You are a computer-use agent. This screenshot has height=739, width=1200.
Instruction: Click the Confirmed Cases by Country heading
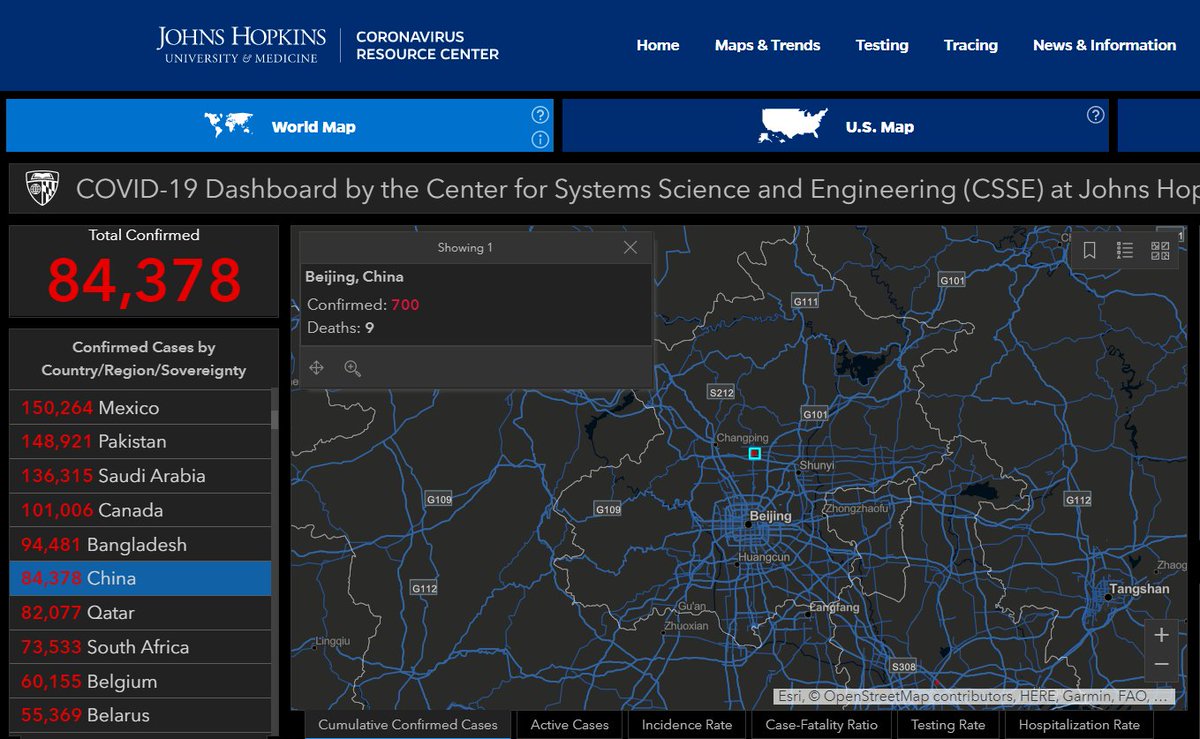coord(144,359)
